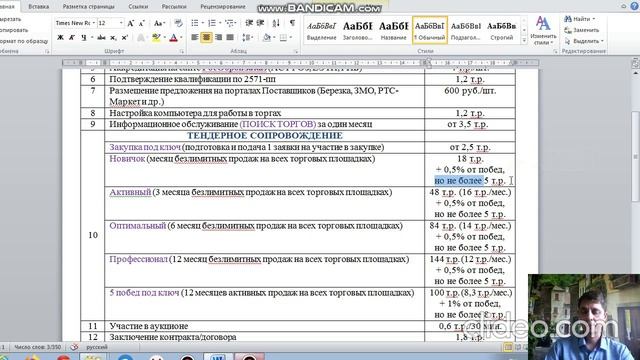Viewport: 640px width, 360px height.
Task: Click Копировать in the clipboard group
Action: pyautogui.click(x=13, y=30)
